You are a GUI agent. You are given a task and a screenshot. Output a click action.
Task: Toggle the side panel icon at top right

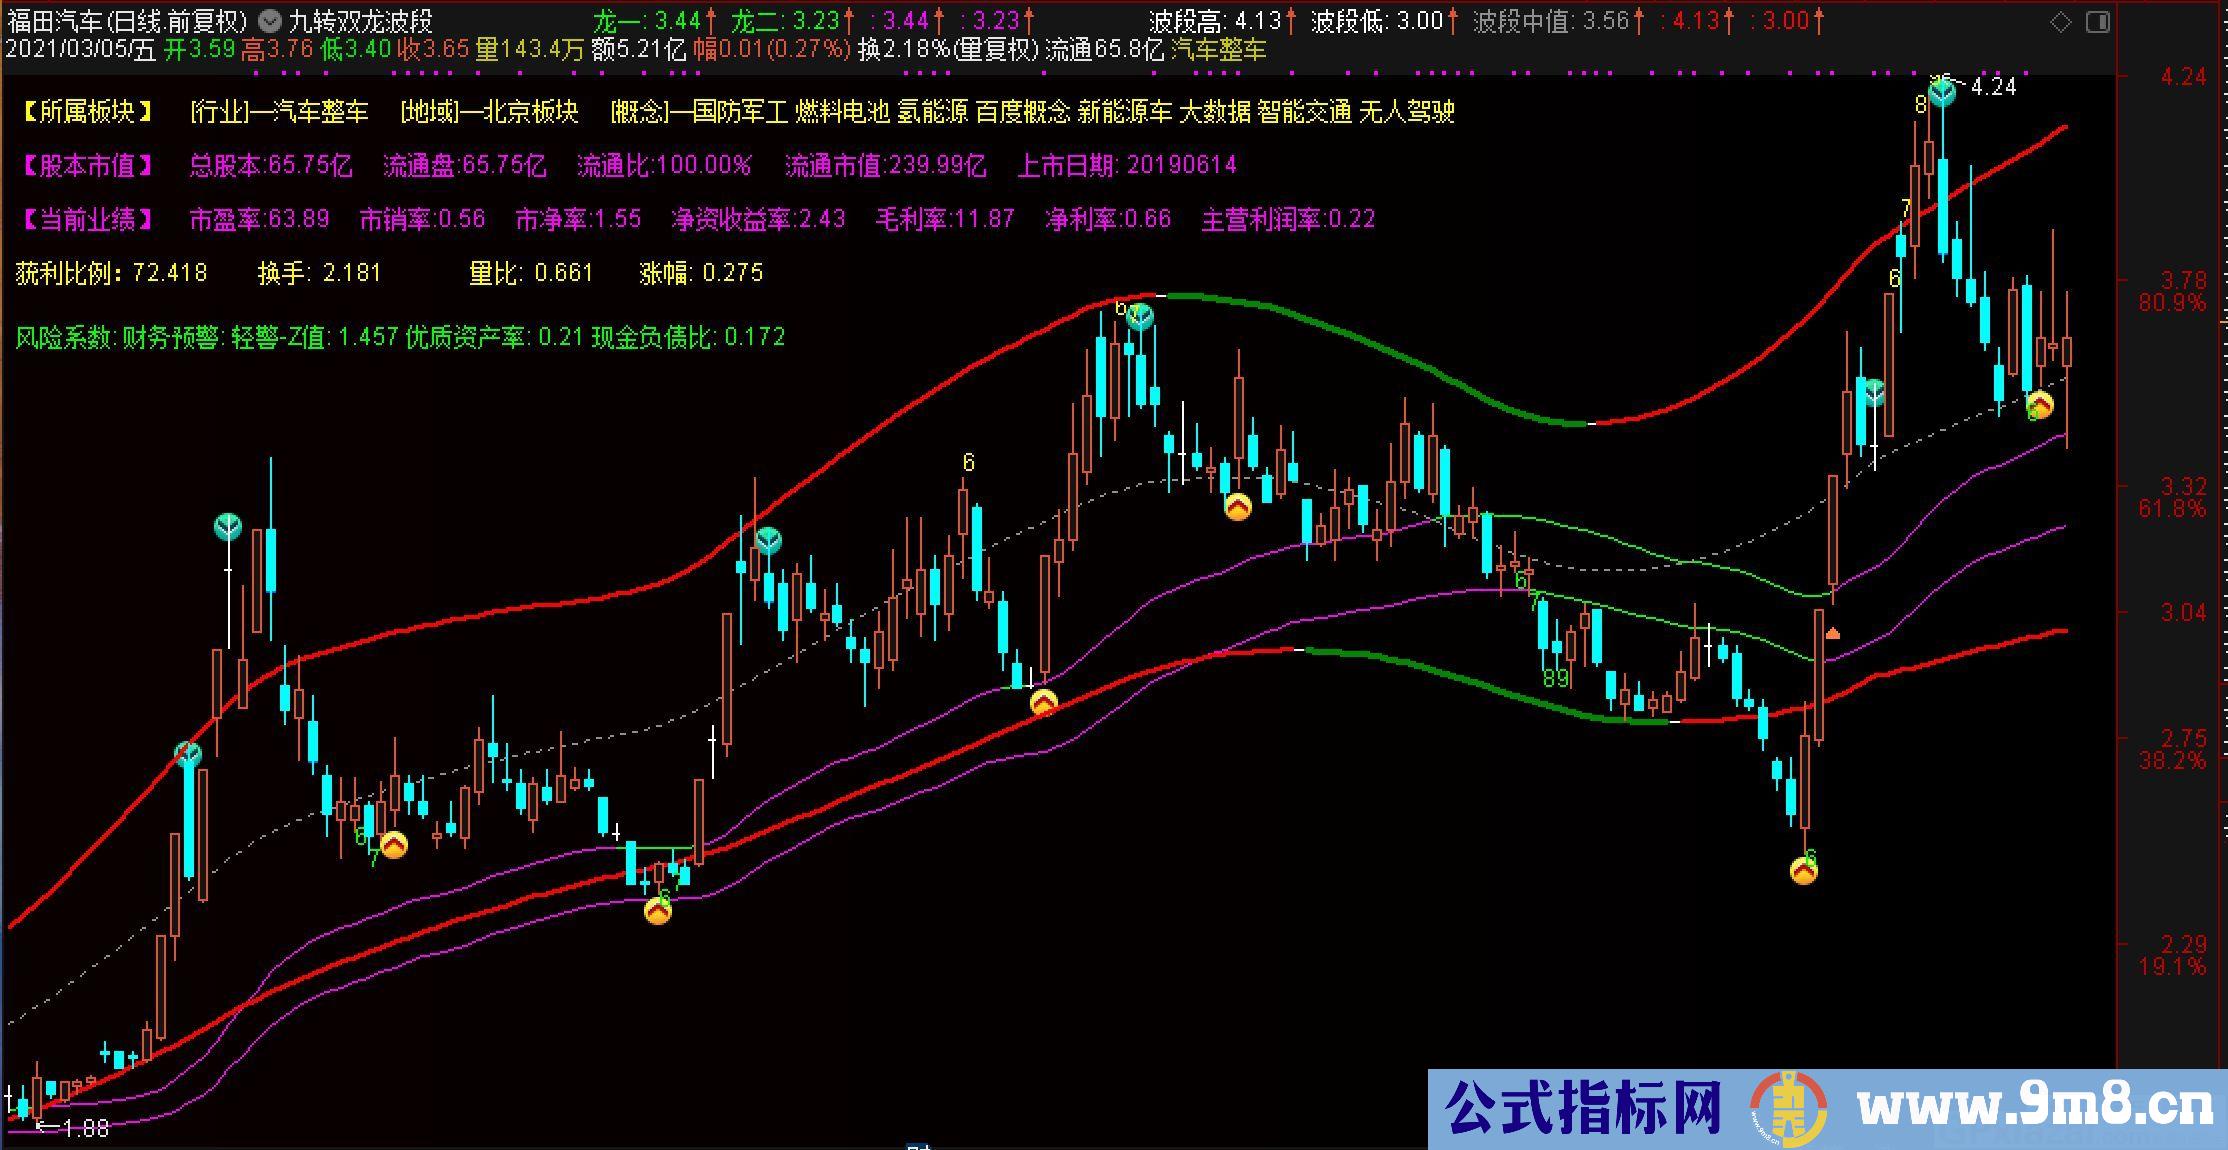(x=2098, y=22)
